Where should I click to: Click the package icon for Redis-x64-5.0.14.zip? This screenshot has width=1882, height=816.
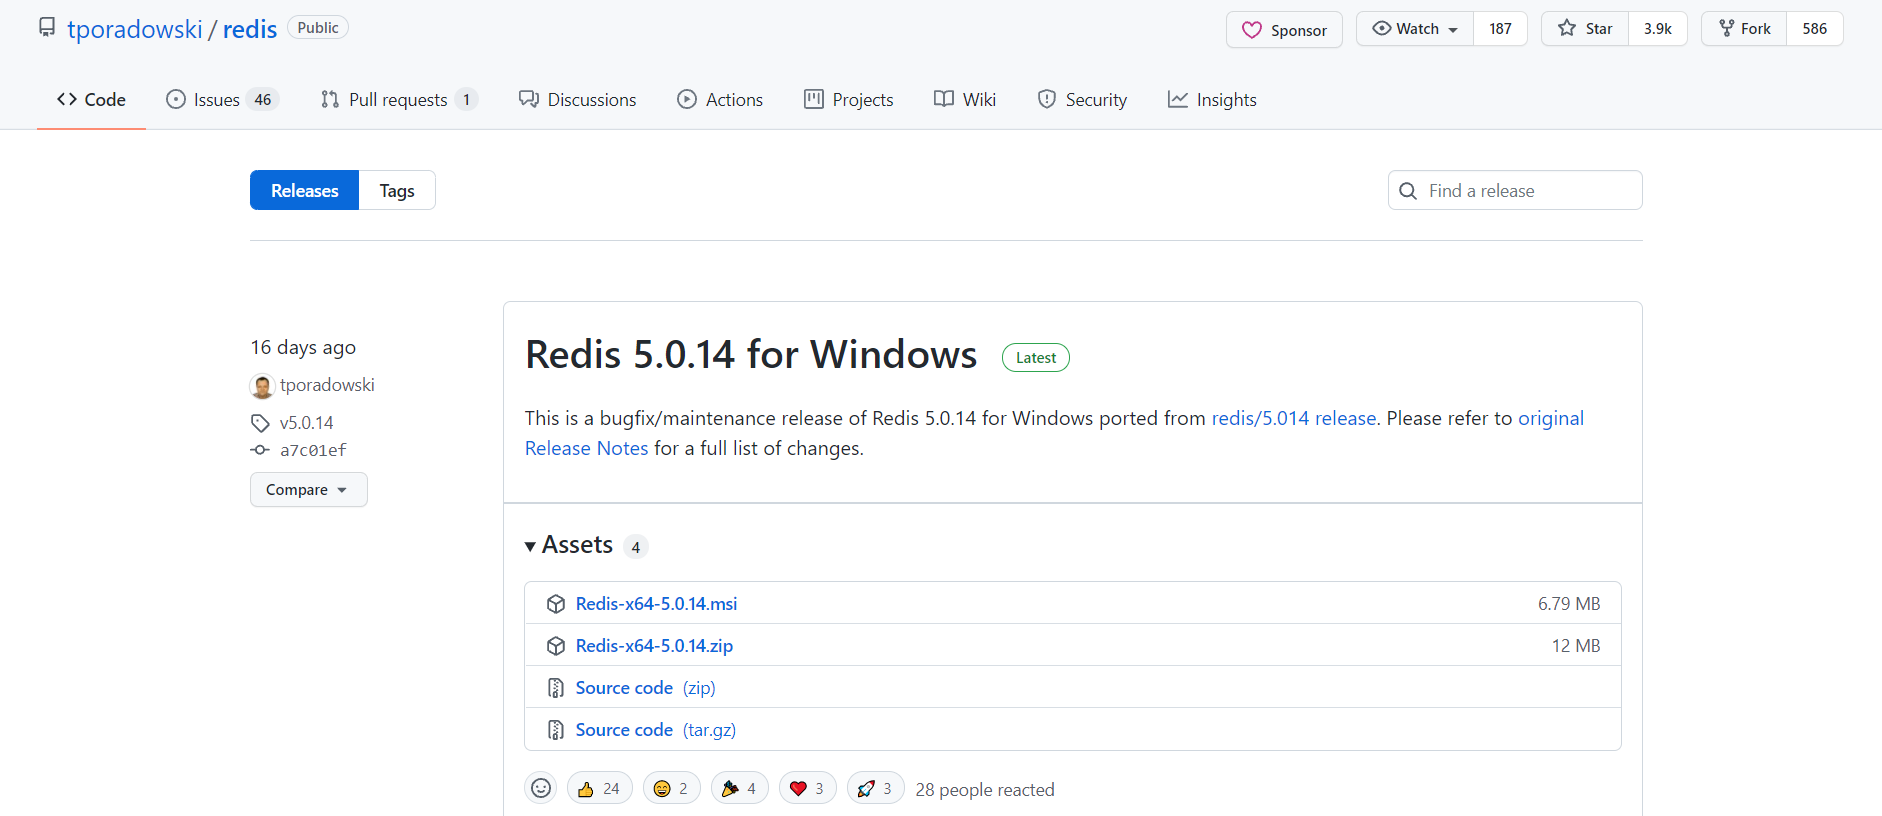click(x=556, y=646)
